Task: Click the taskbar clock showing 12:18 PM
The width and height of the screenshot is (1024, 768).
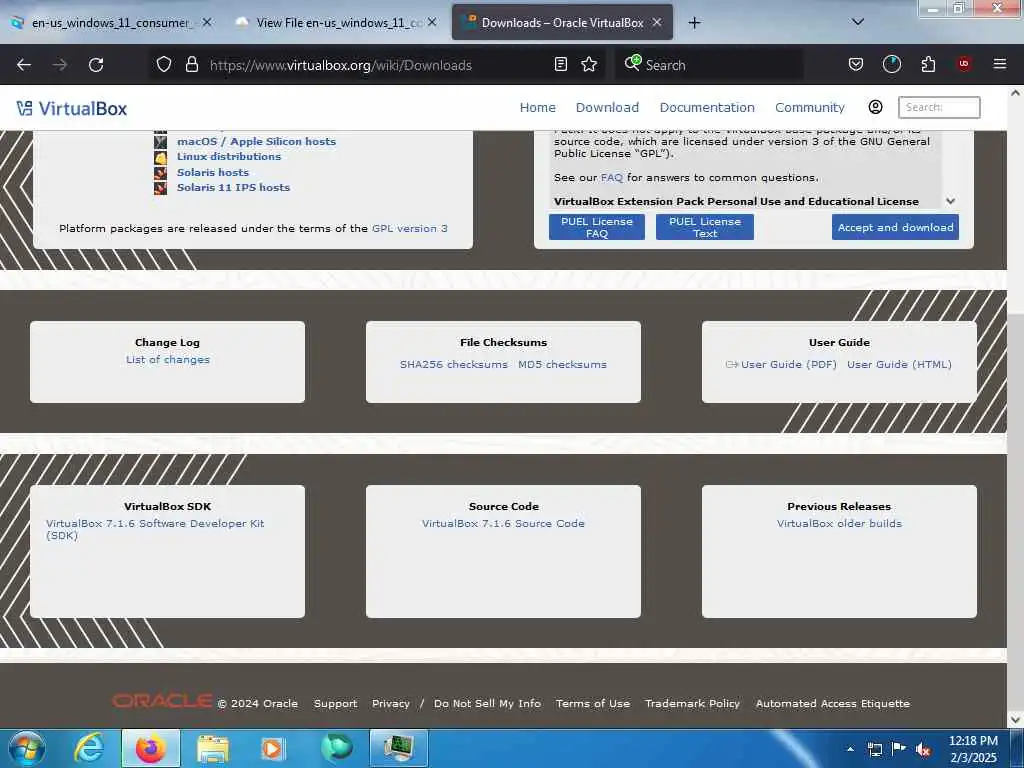Action: click(x=972, y=749)
